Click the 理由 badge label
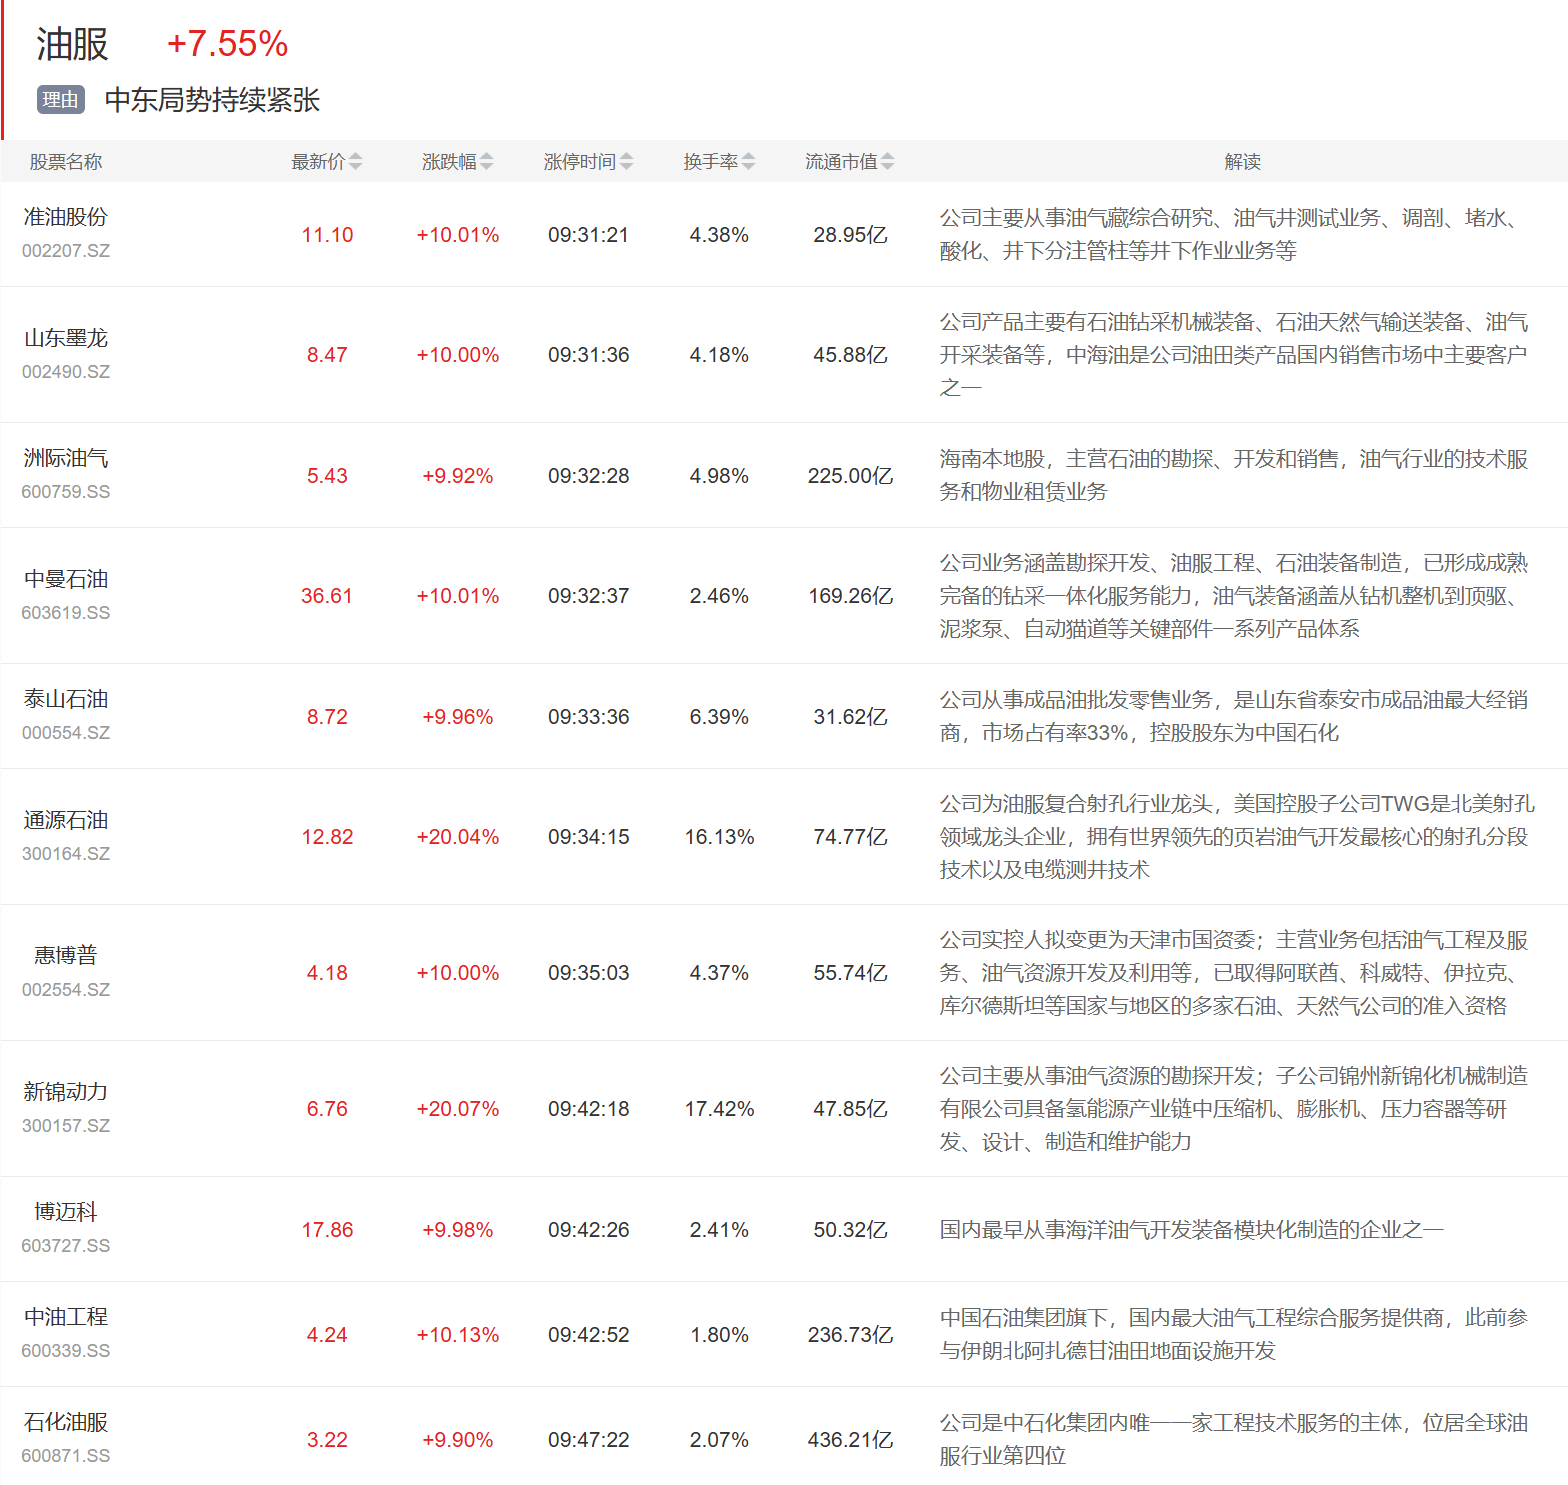Image resolution: width=1568 pixels, height=1485 pixels. [60, 100]
